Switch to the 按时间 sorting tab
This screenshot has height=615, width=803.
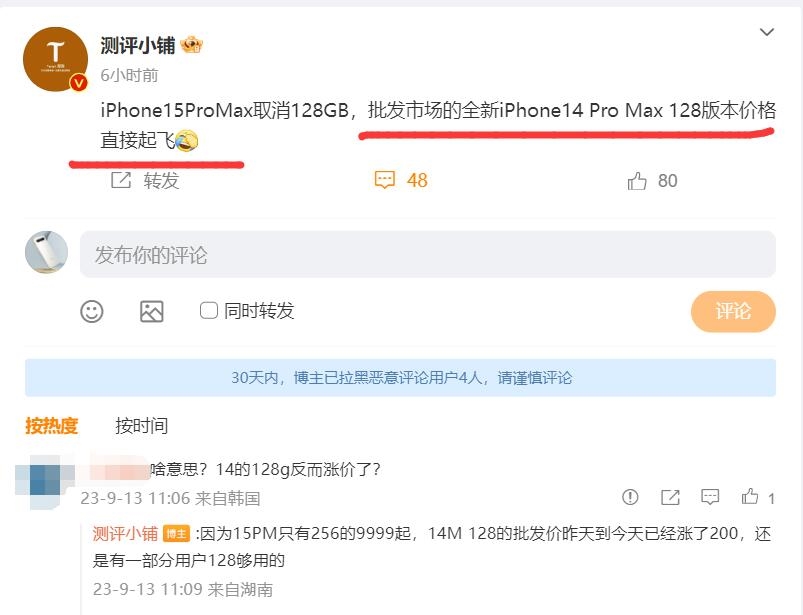[x=141, y=426]
